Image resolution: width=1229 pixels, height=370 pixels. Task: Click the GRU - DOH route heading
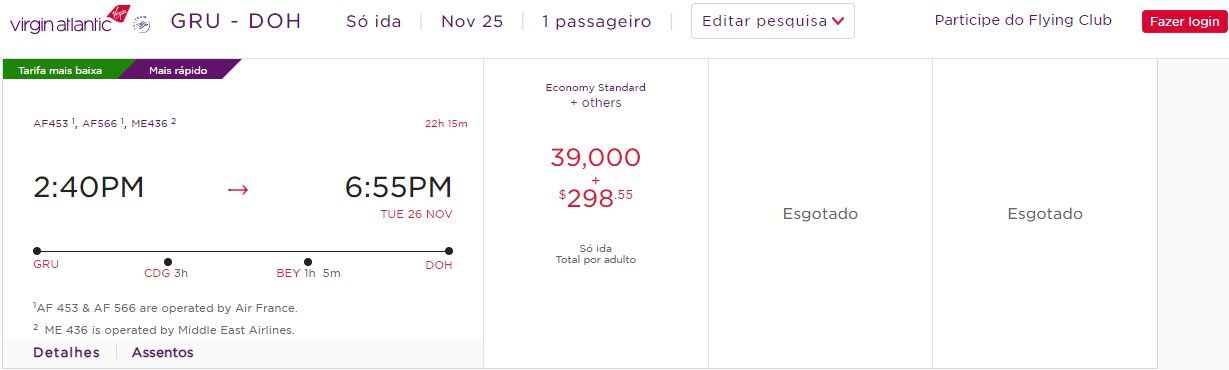236,21
